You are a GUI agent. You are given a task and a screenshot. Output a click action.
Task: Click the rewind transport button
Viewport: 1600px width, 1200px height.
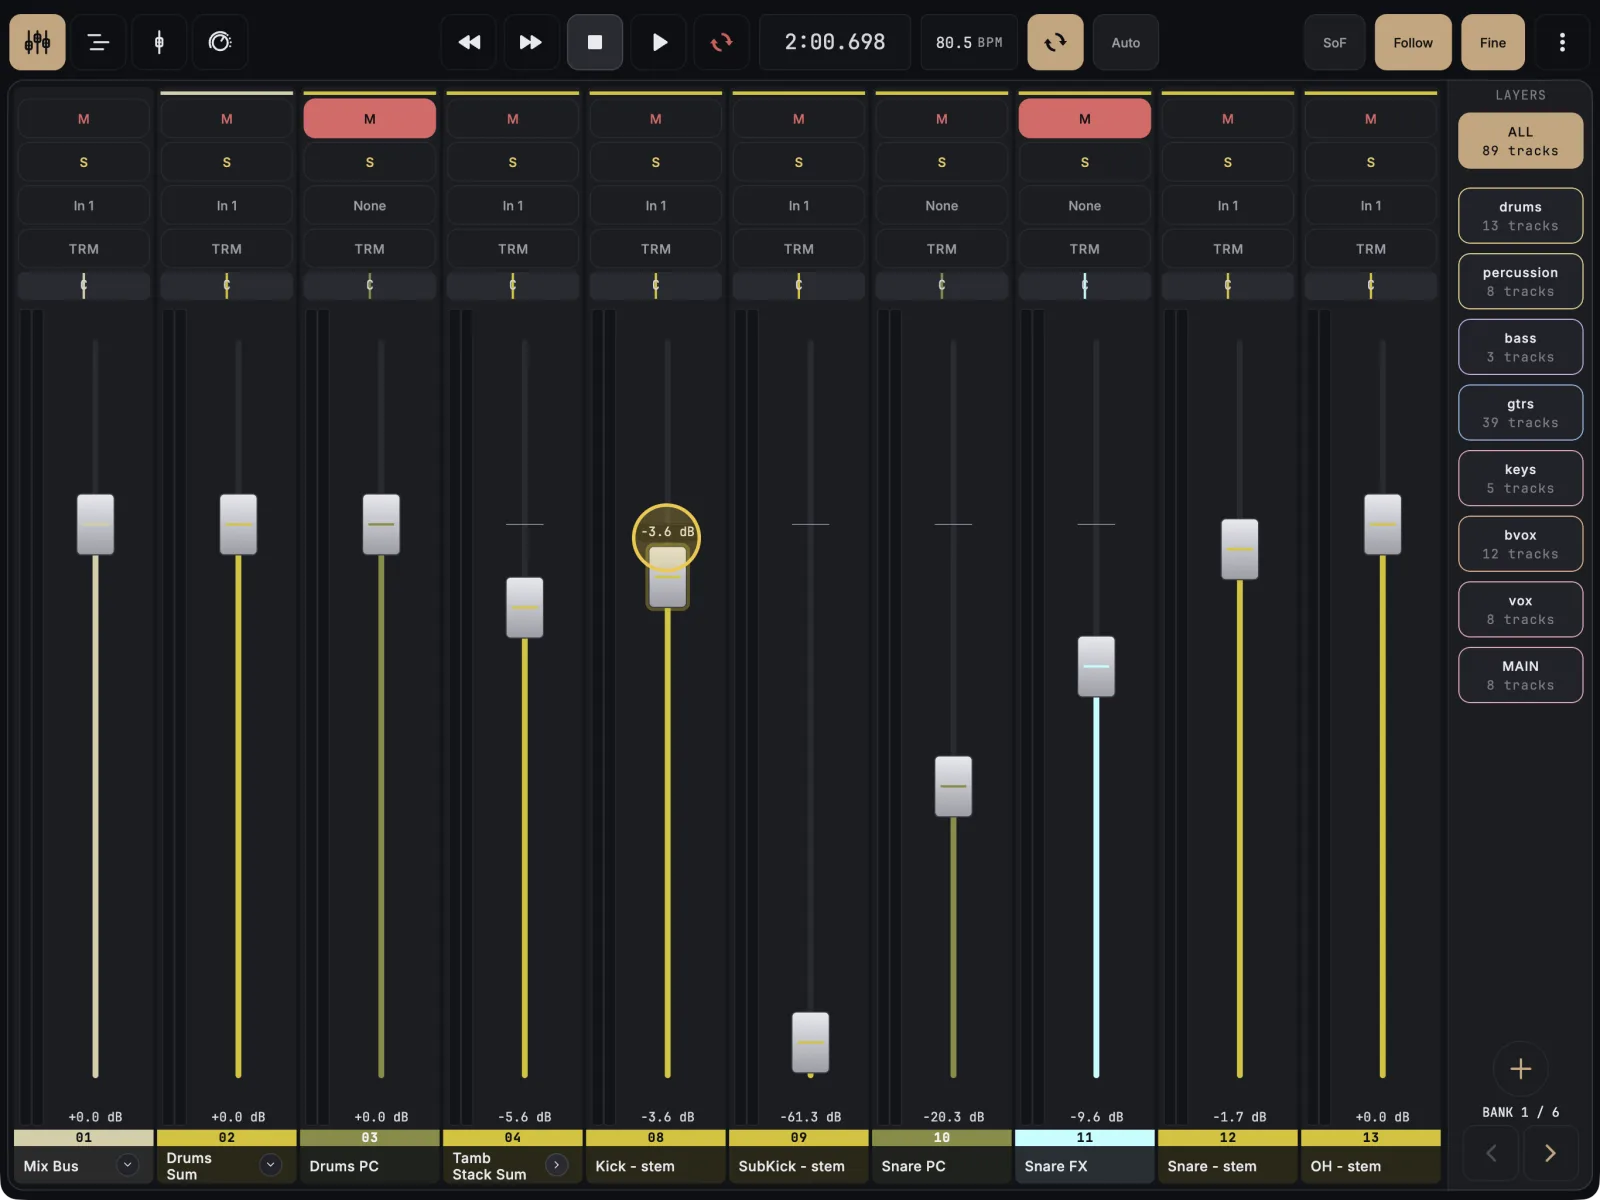tap(469, 42)
